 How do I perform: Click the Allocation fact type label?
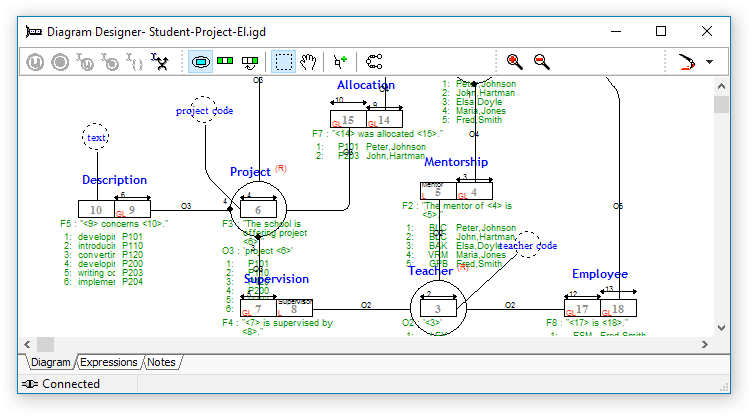tap(366, 85)
